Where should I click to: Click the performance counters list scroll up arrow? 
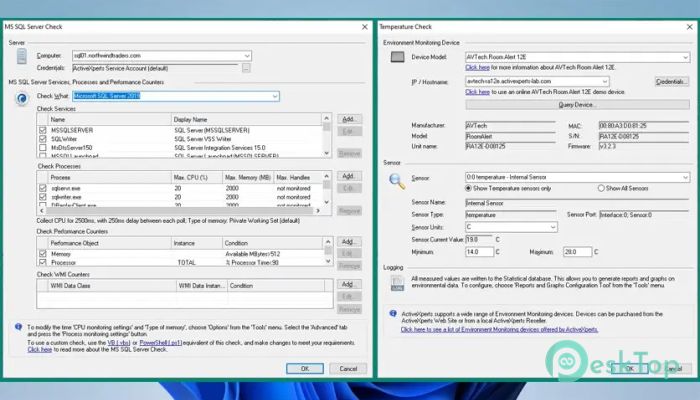pyautogui.click(x=328, y=242)
